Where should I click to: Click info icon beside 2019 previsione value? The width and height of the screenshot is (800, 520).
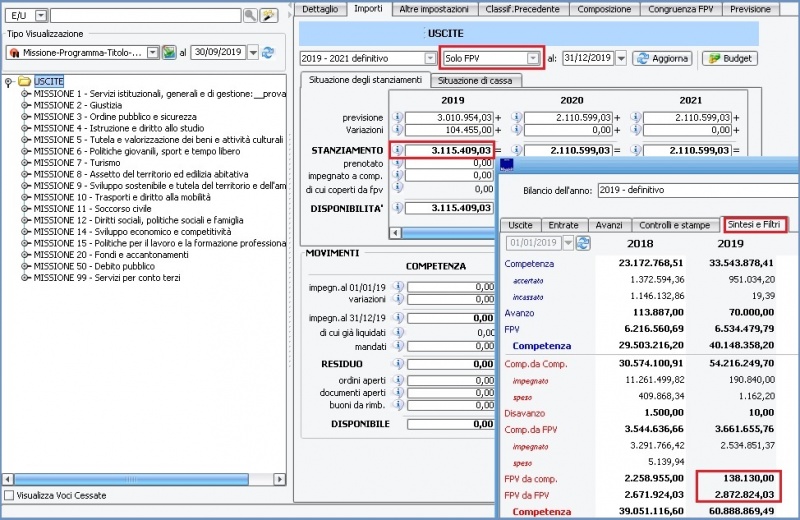coord(397,117)
